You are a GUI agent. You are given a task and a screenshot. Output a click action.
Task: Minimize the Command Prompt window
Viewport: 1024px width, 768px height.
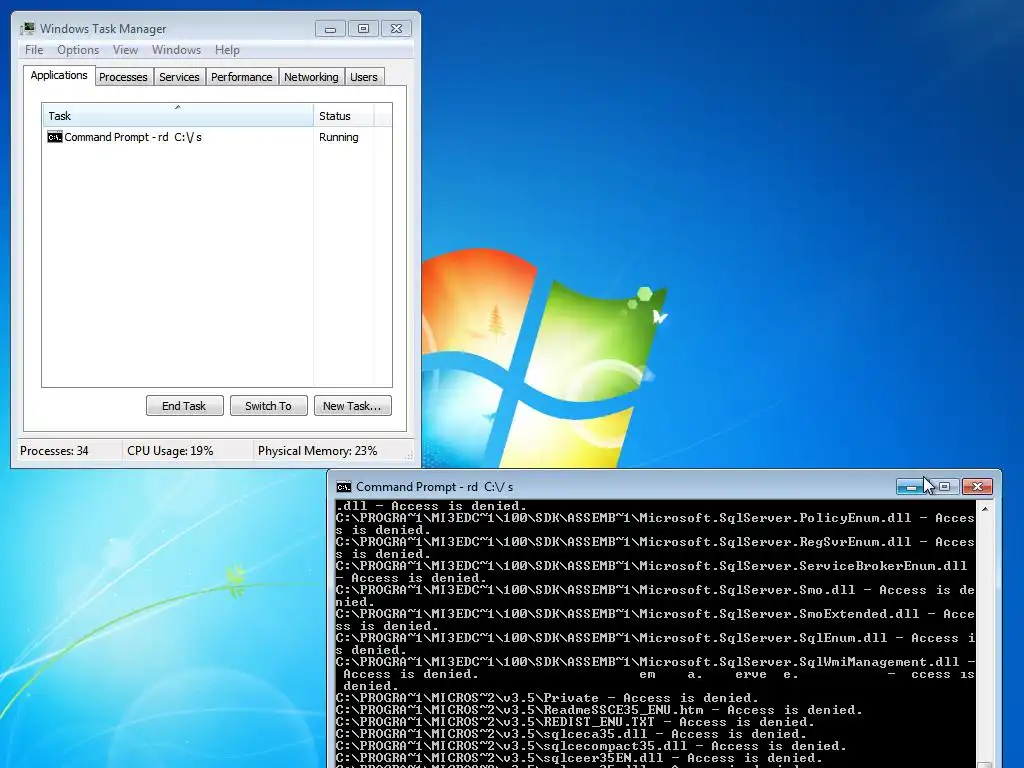pyautogui.click(x=912, y=487)
